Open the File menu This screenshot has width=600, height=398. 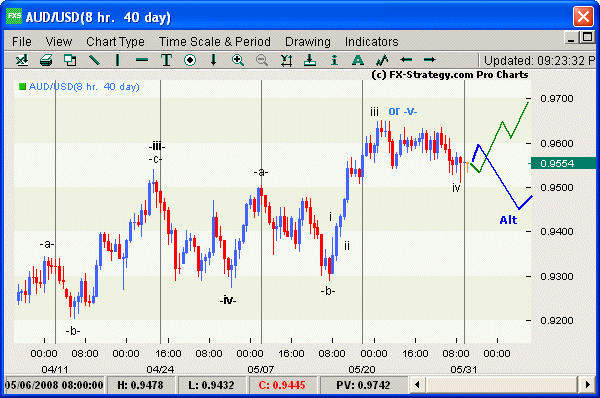point(22,41)
